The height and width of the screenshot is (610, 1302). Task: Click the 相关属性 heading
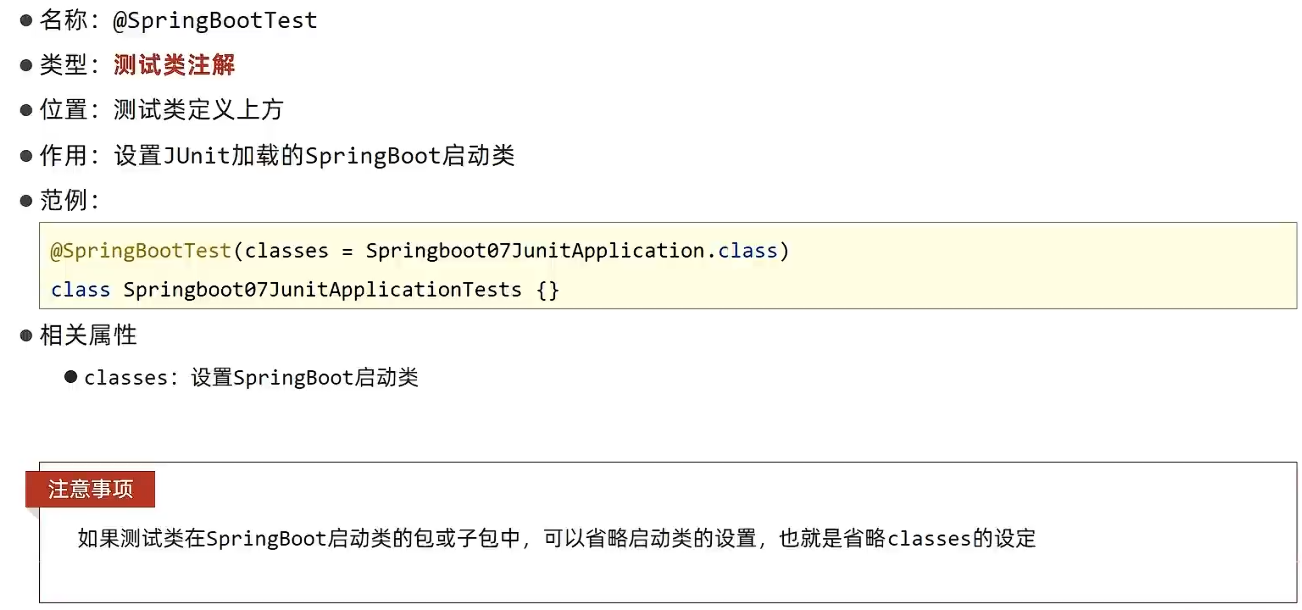[x=88, y=336]
